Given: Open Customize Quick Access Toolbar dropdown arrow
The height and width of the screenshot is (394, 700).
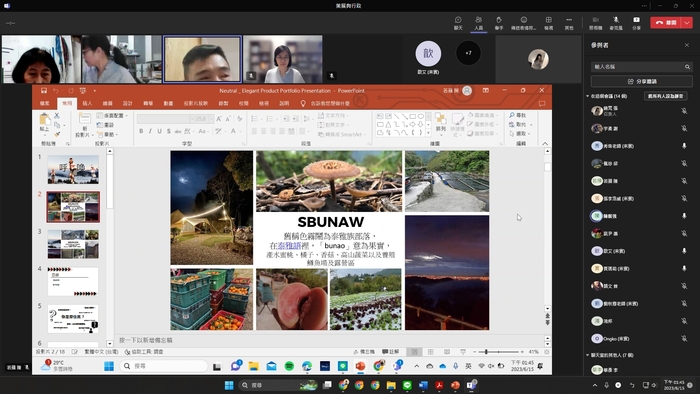Looking at the screenshot, I should [x=94, y=91].
